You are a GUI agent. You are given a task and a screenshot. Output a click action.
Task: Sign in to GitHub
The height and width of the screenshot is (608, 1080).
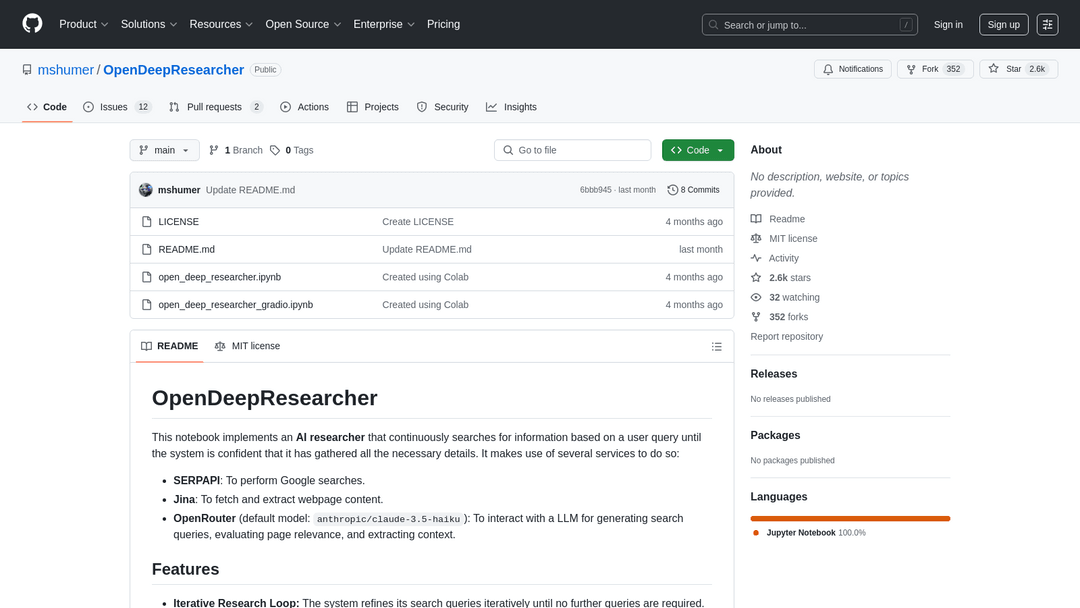pyautogui.click(x=948, y=25)
